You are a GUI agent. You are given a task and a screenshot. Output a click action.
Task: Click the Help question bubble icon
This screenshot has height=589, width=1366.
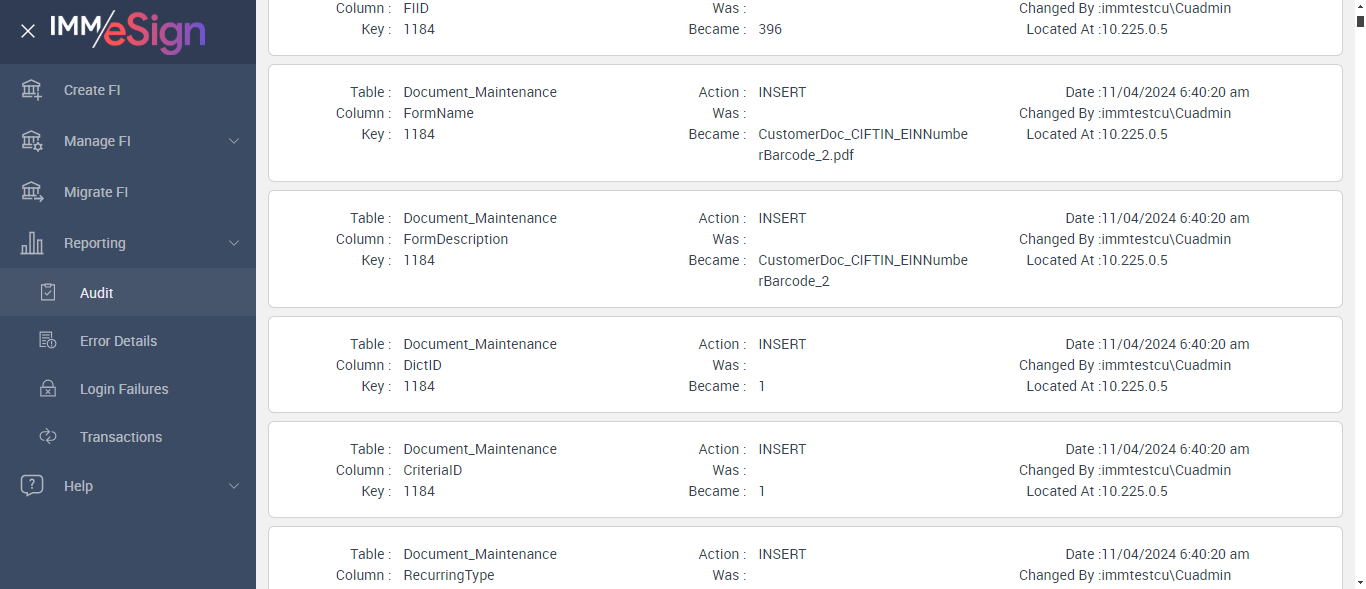click(32, 486)
